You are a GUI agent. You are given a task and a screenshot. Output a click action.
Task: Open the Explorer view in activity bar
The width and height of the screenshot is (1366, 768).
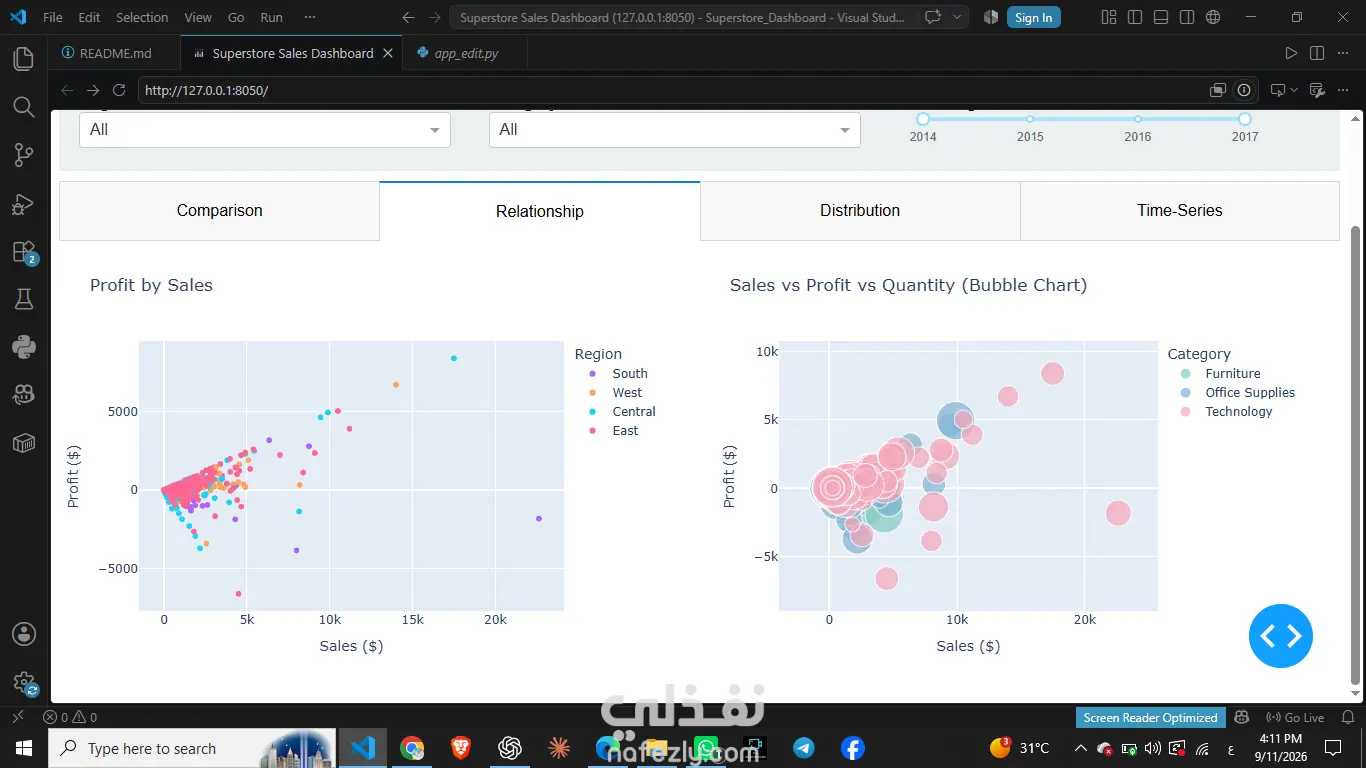24,59
